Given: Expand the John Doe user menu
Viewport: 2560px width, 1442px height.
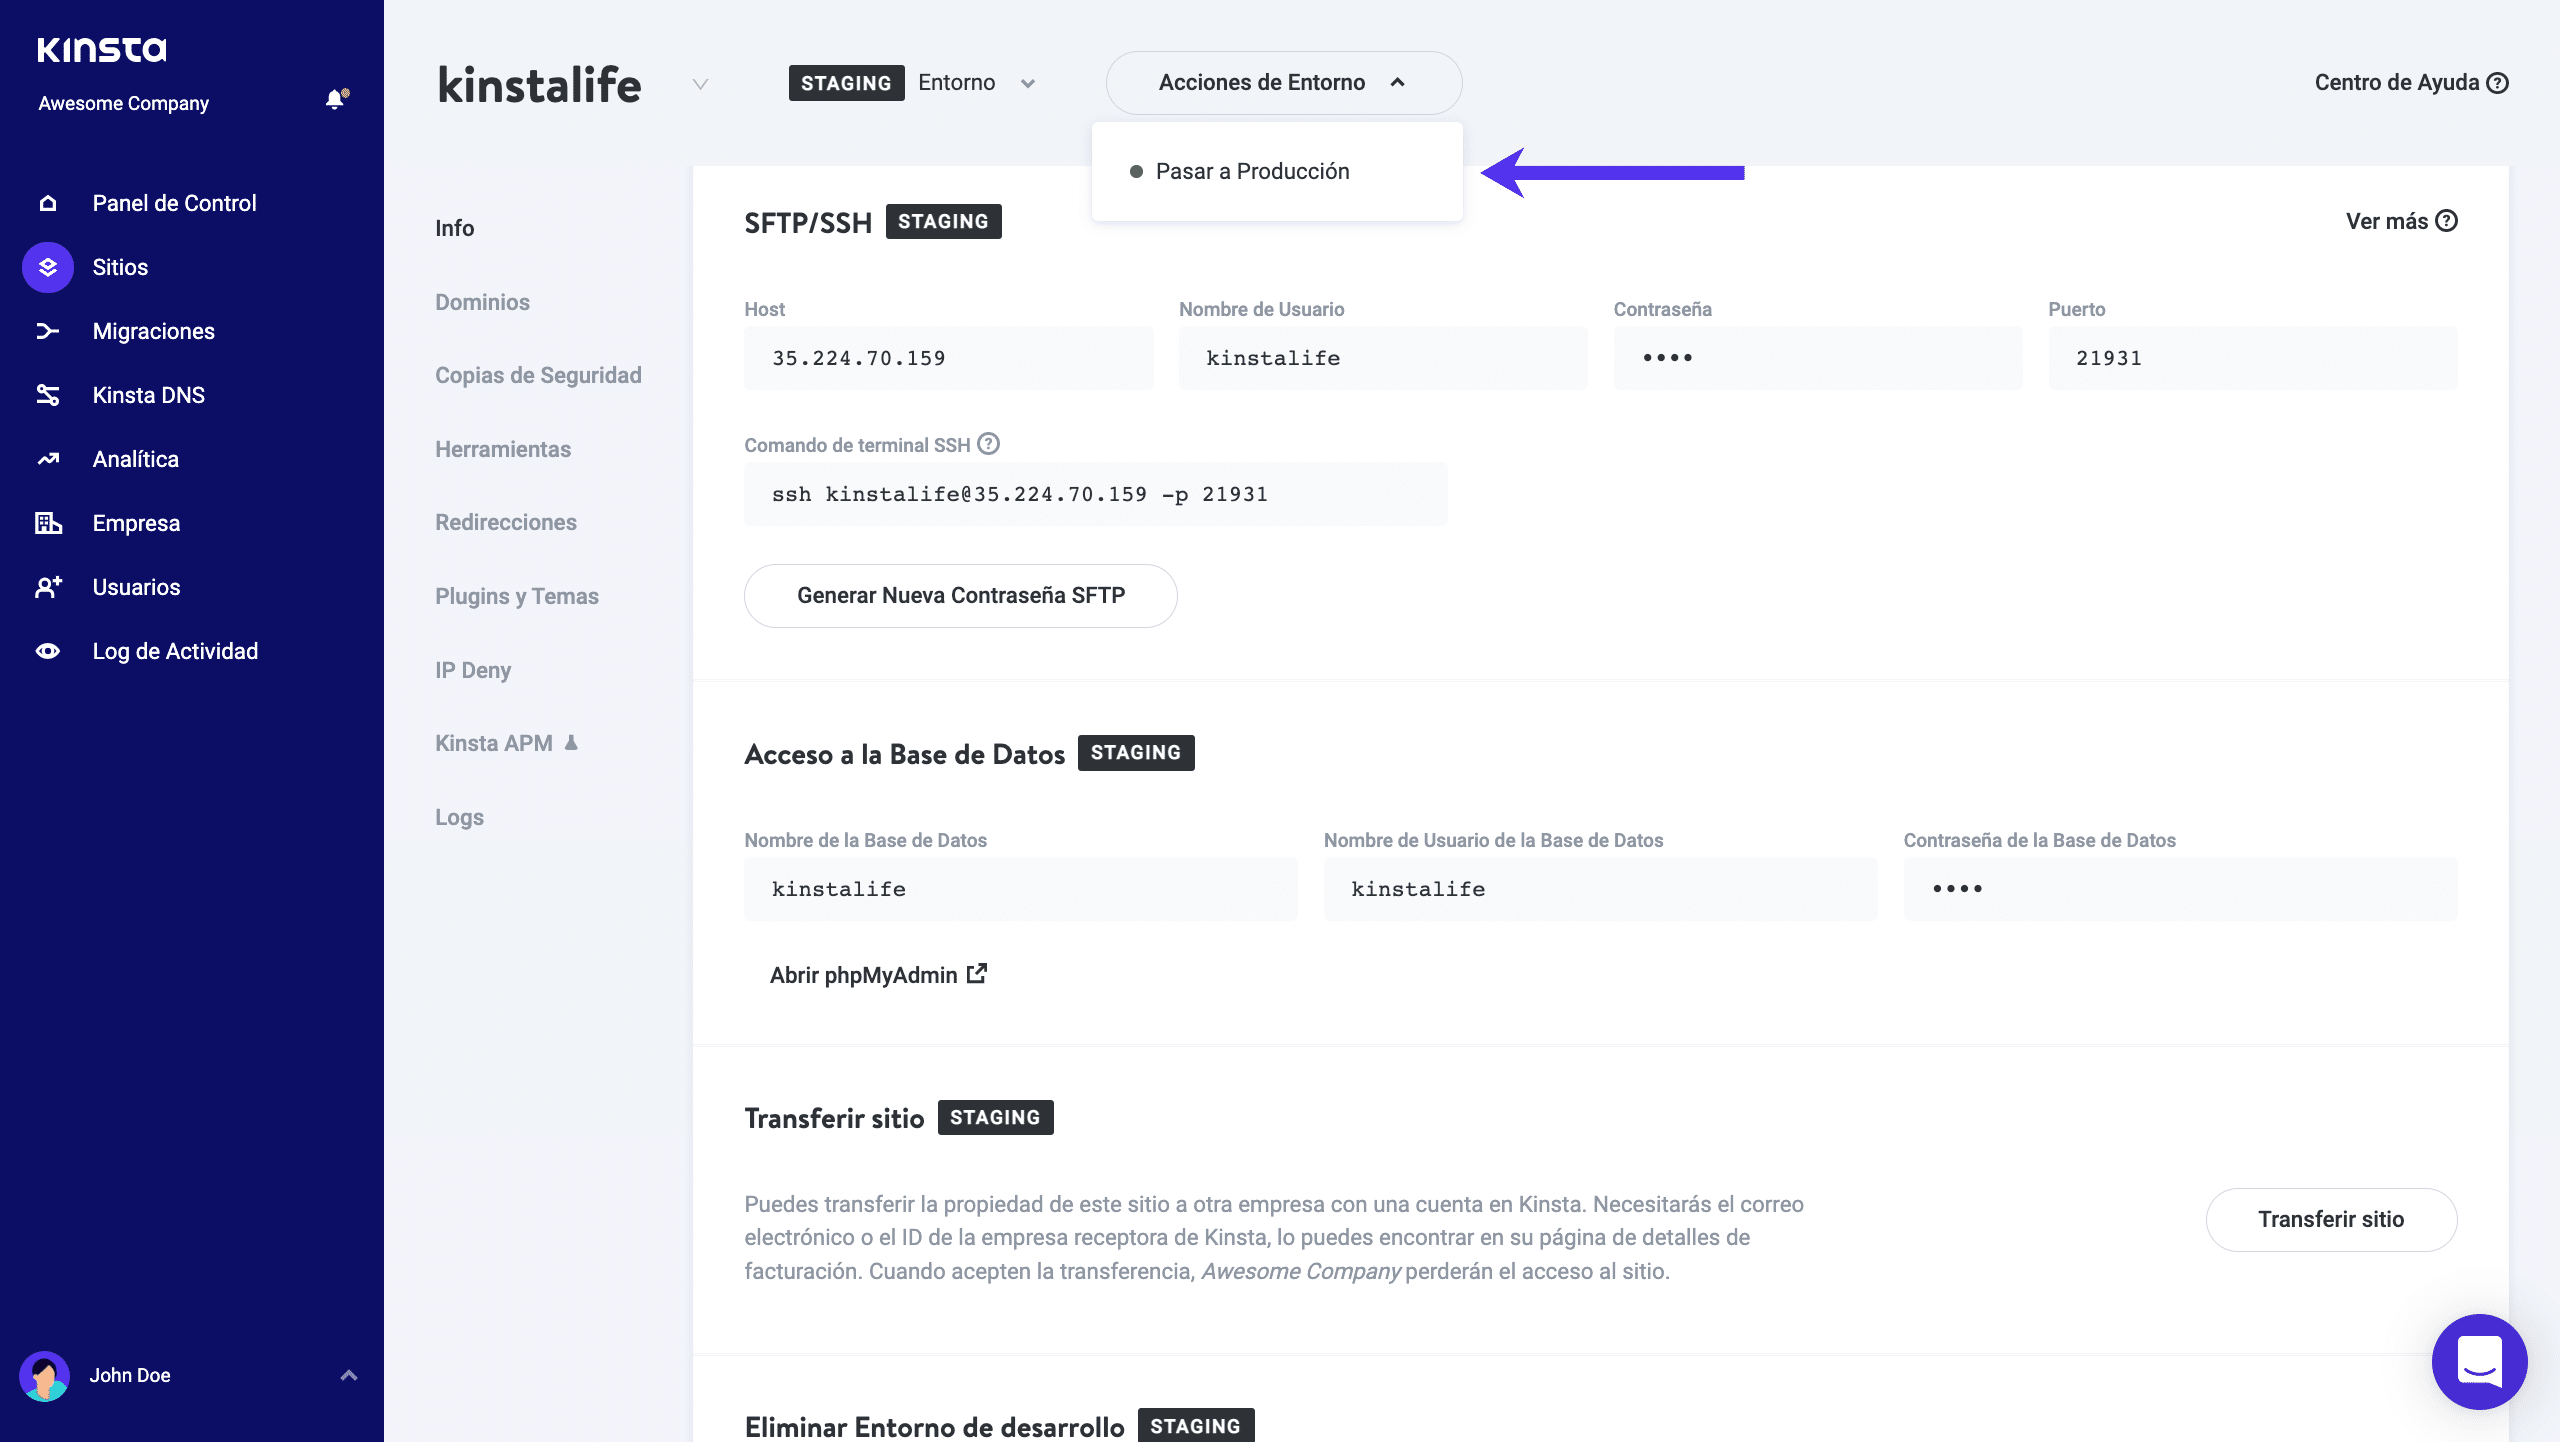Looking at the screenshot, I should (348, 1375).
